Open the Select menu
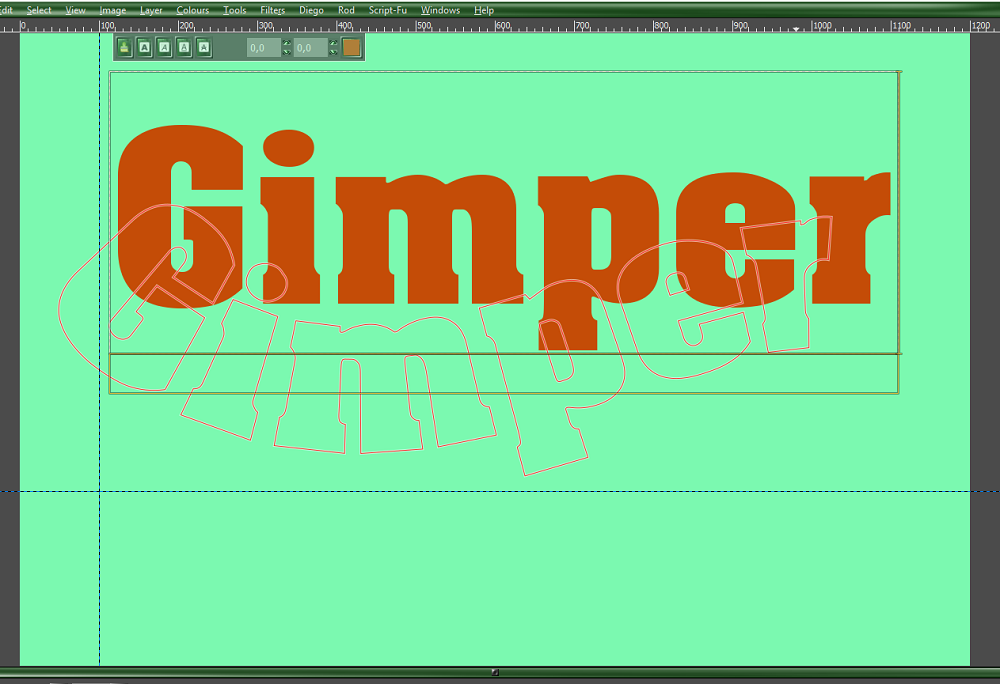 [x=39, y=10]
